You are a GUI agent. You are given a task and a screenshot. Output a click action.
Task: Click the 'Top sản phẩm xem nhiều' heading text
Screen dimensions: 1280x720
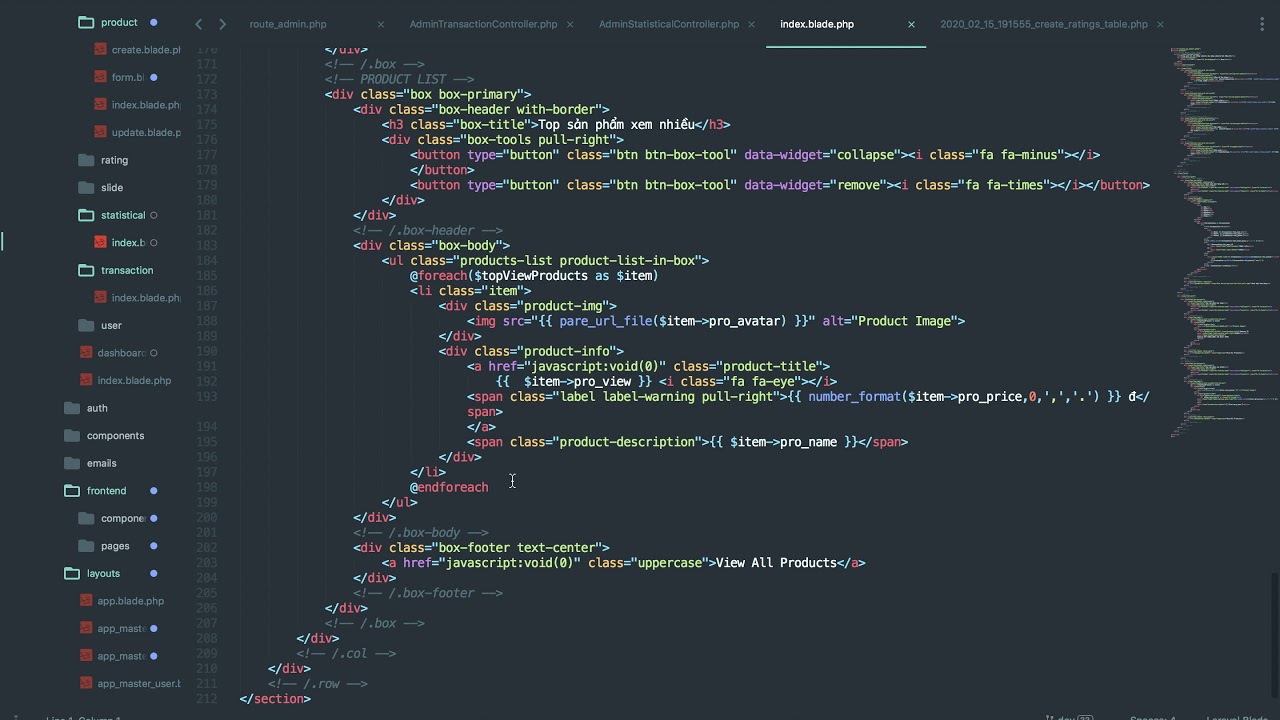point(616,124)
